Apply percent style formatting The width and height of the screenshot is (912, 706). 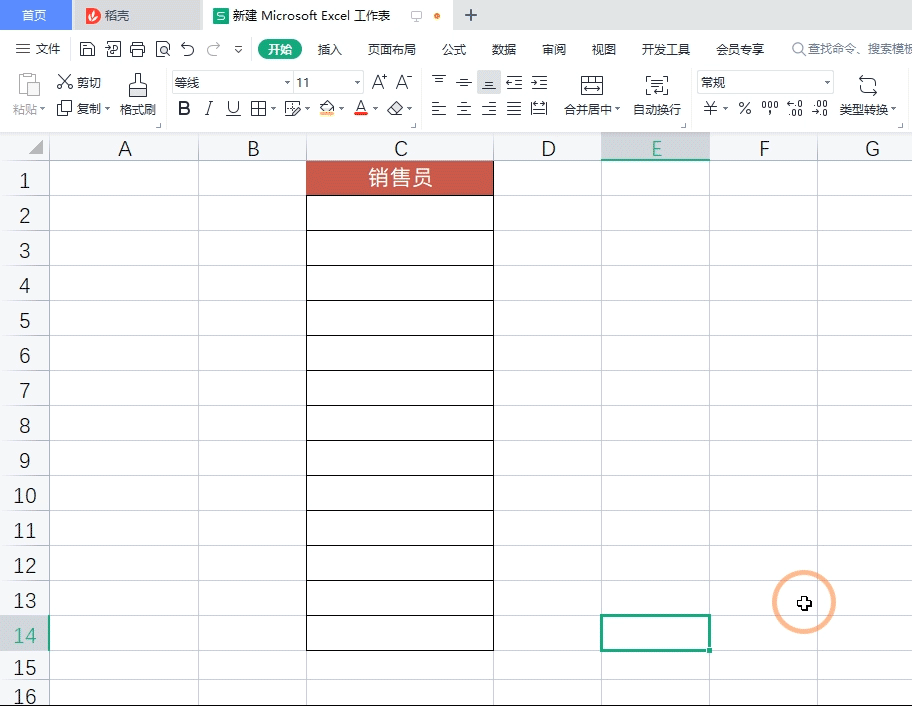(x=744, y=108)
